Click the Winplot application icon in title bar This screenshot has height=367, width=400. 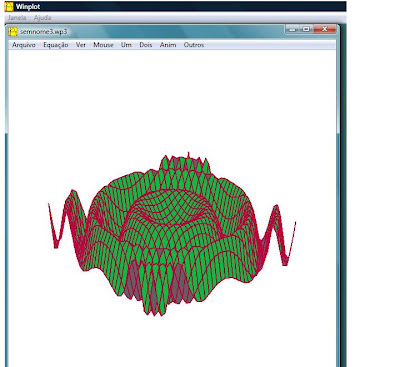(x=9, y=6)
